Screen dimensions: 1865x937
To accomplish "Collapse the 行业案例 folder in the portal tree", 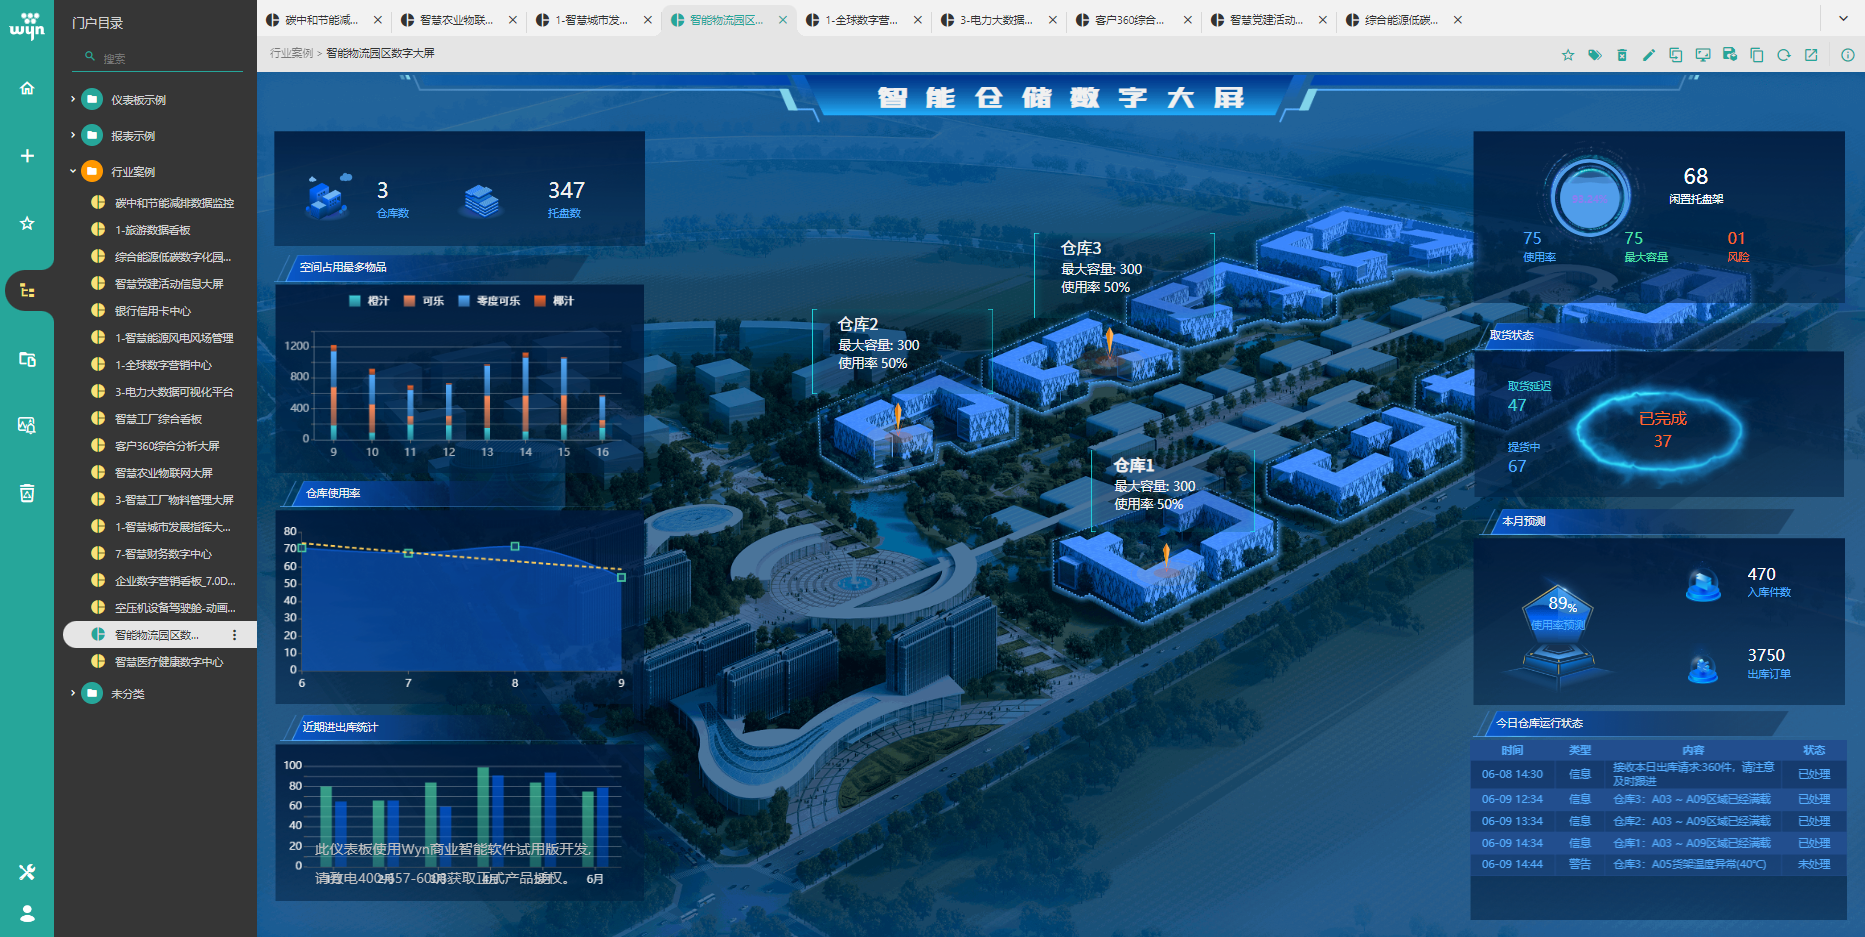I will click(73, 171).
